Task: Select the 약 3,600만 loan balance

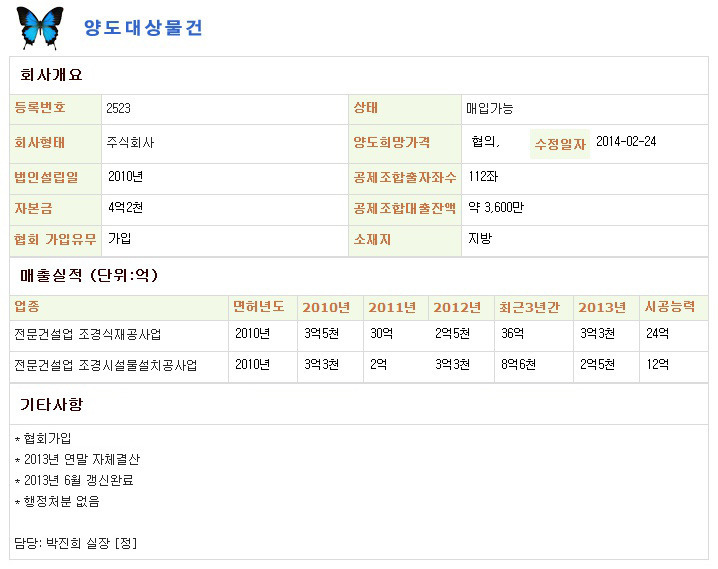Action: [x=496, y=208]
